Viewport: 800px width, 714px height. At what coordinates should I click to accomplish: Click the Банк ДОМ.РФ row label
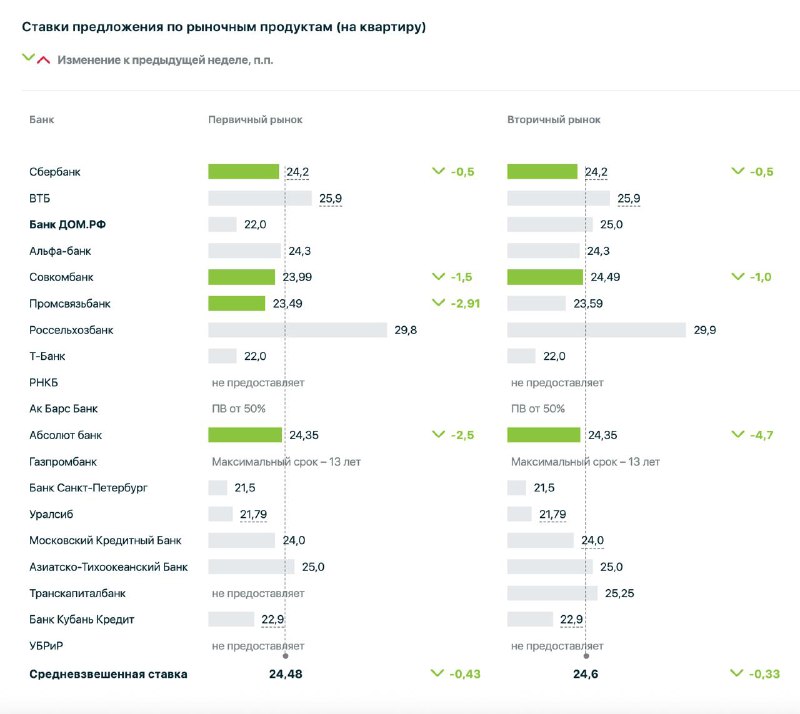coord(67,225)
